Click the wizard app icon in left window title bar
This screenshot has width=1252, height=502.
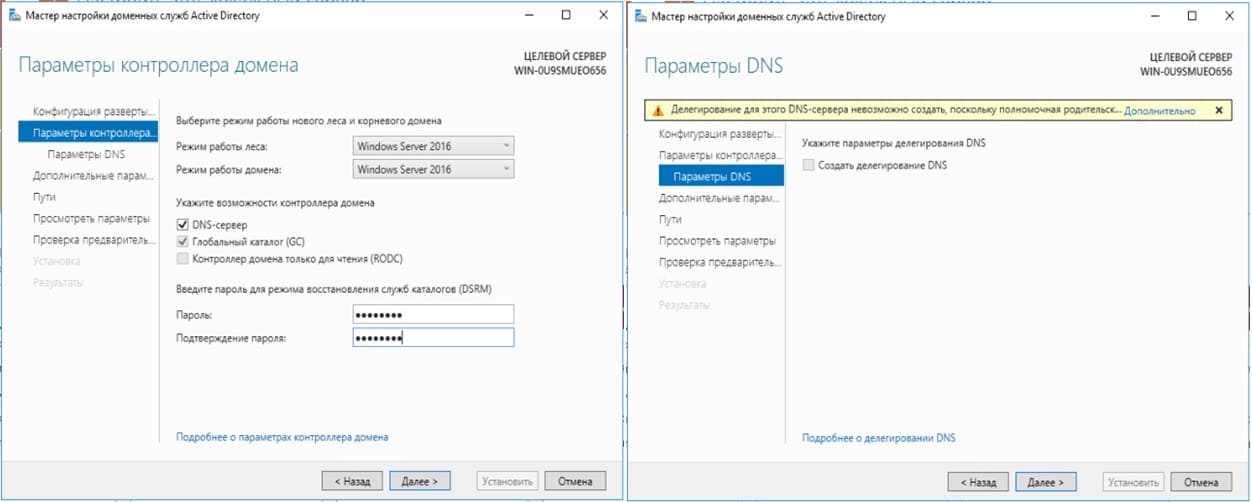(12, 16)
